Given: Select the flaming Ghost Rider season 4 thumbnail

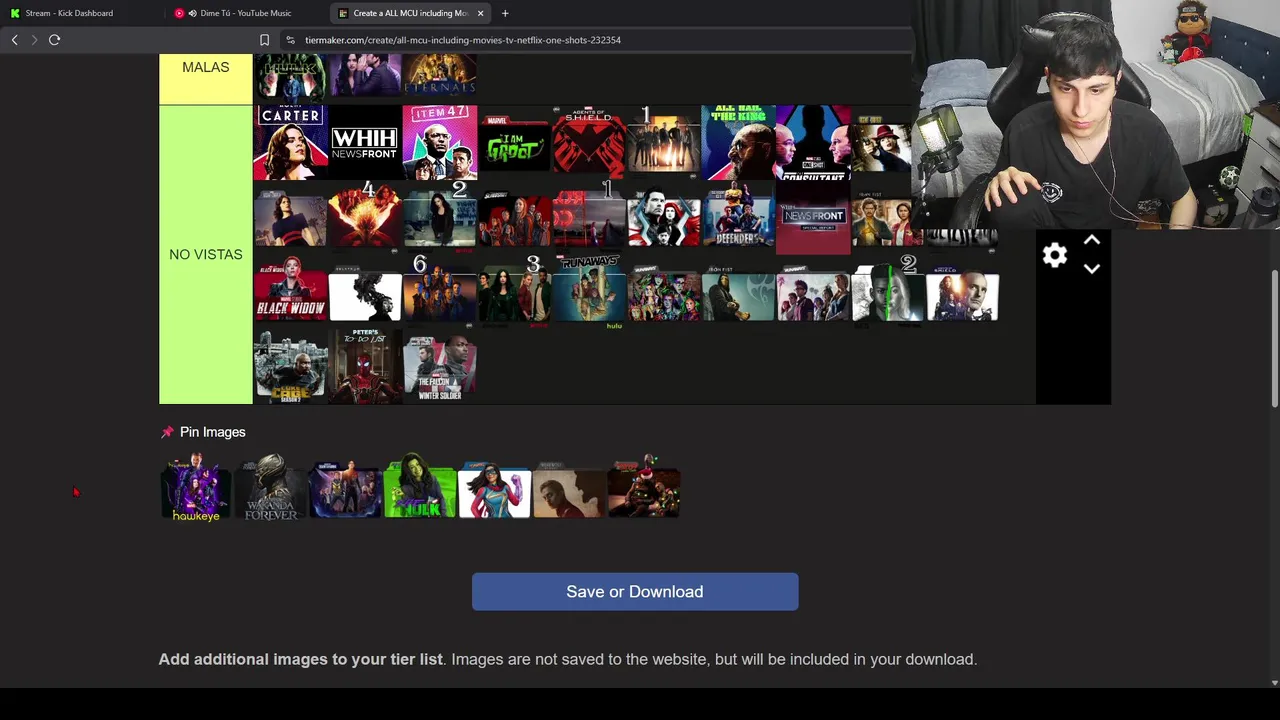Looking at the screenshot, I should (365, 217).
